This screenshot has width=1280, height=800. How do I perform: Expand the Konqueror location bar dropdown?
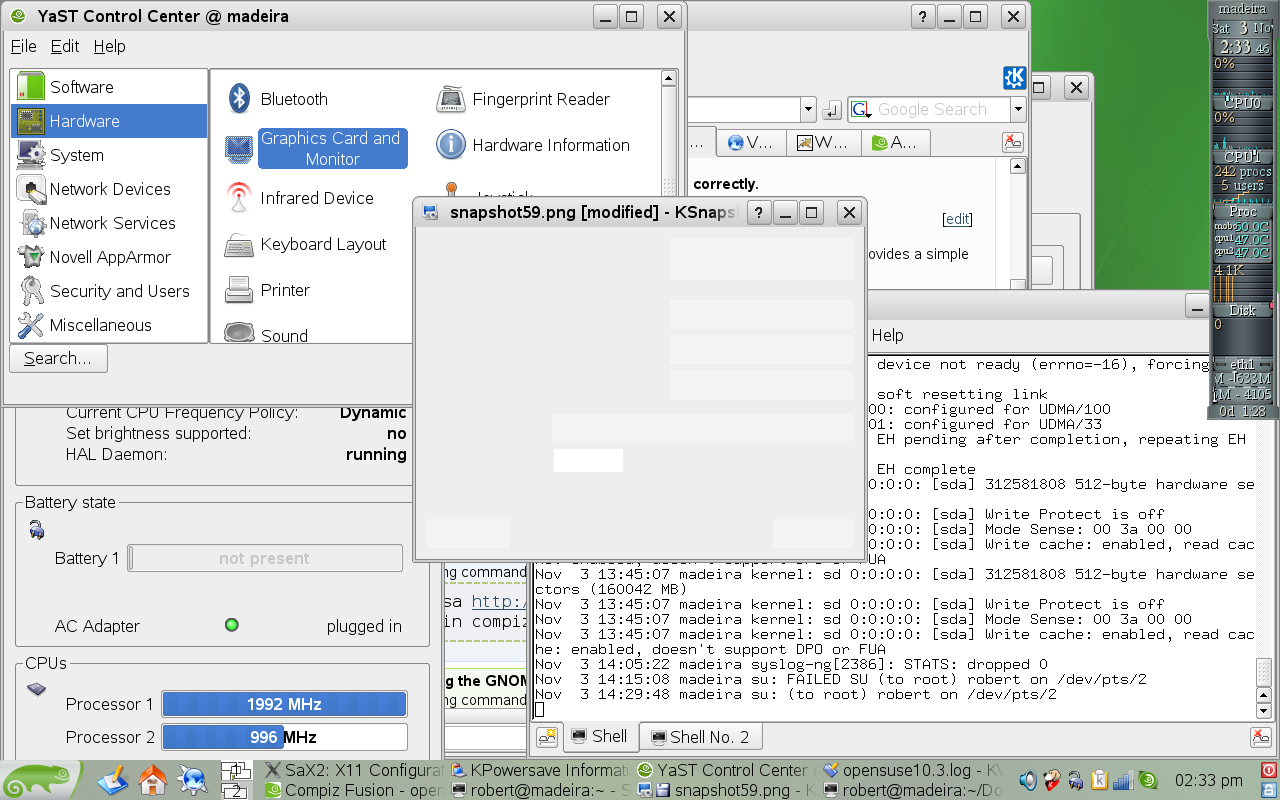pos(808,109)
